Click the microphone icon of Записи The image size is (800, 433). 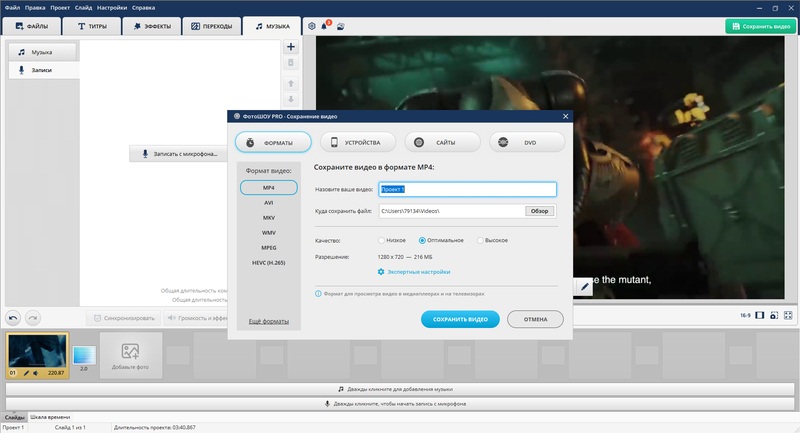(21, 70)
